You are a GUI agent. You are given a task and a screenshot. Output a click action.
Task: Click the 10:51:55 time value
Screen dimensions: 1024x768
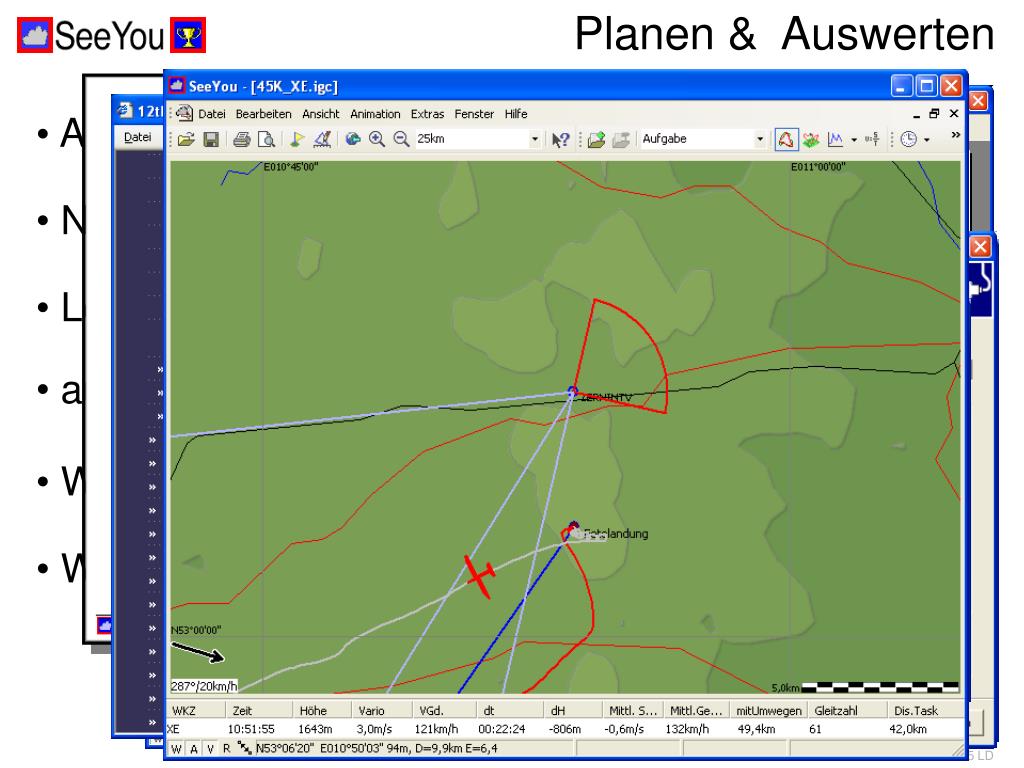click(251, 729)
